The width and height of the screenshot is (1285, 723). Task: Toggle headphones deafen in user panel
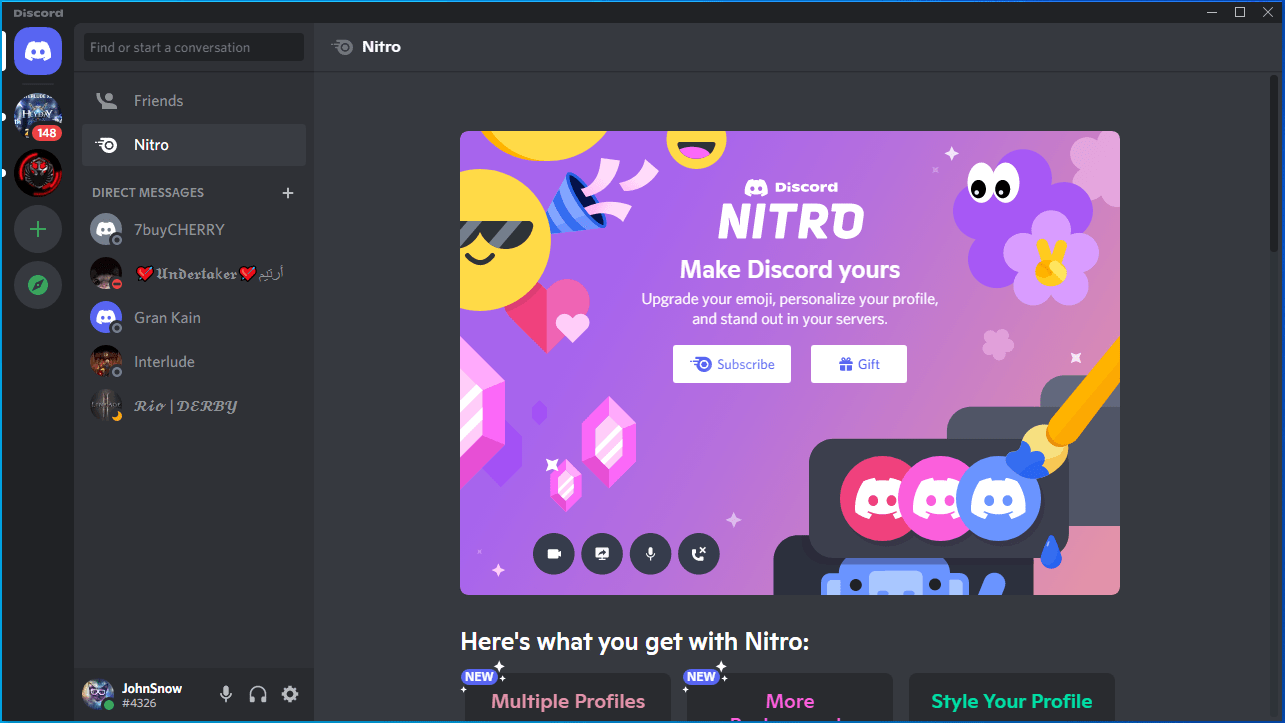pos(258,694)
